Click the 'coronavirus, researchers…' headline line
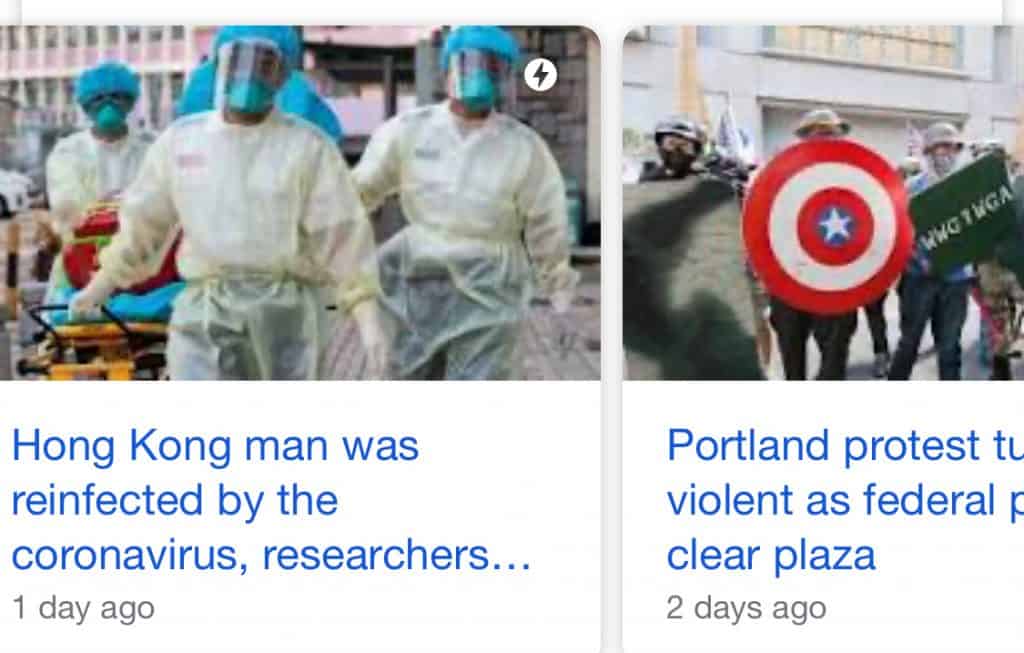Screen dimensions: 1024x653 point(271,556)
